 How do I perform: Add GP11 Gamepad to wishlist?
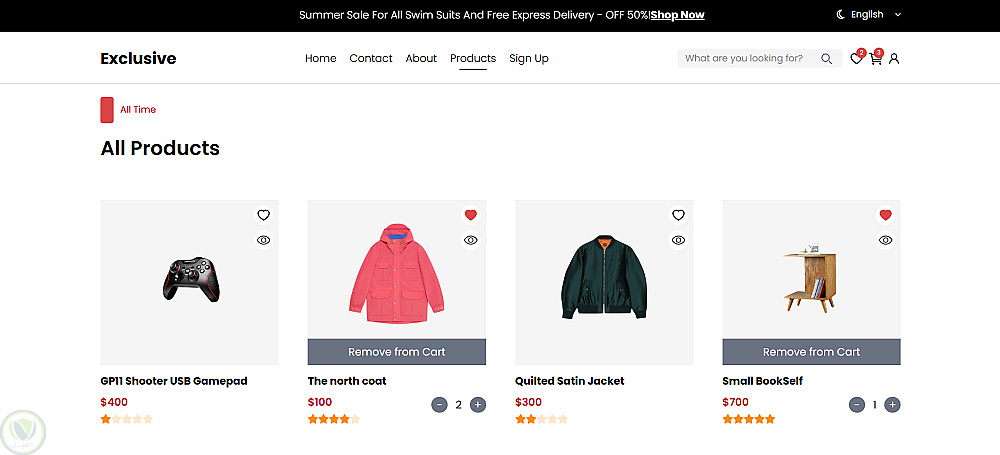pyautogui.click(x=263, y=215)
